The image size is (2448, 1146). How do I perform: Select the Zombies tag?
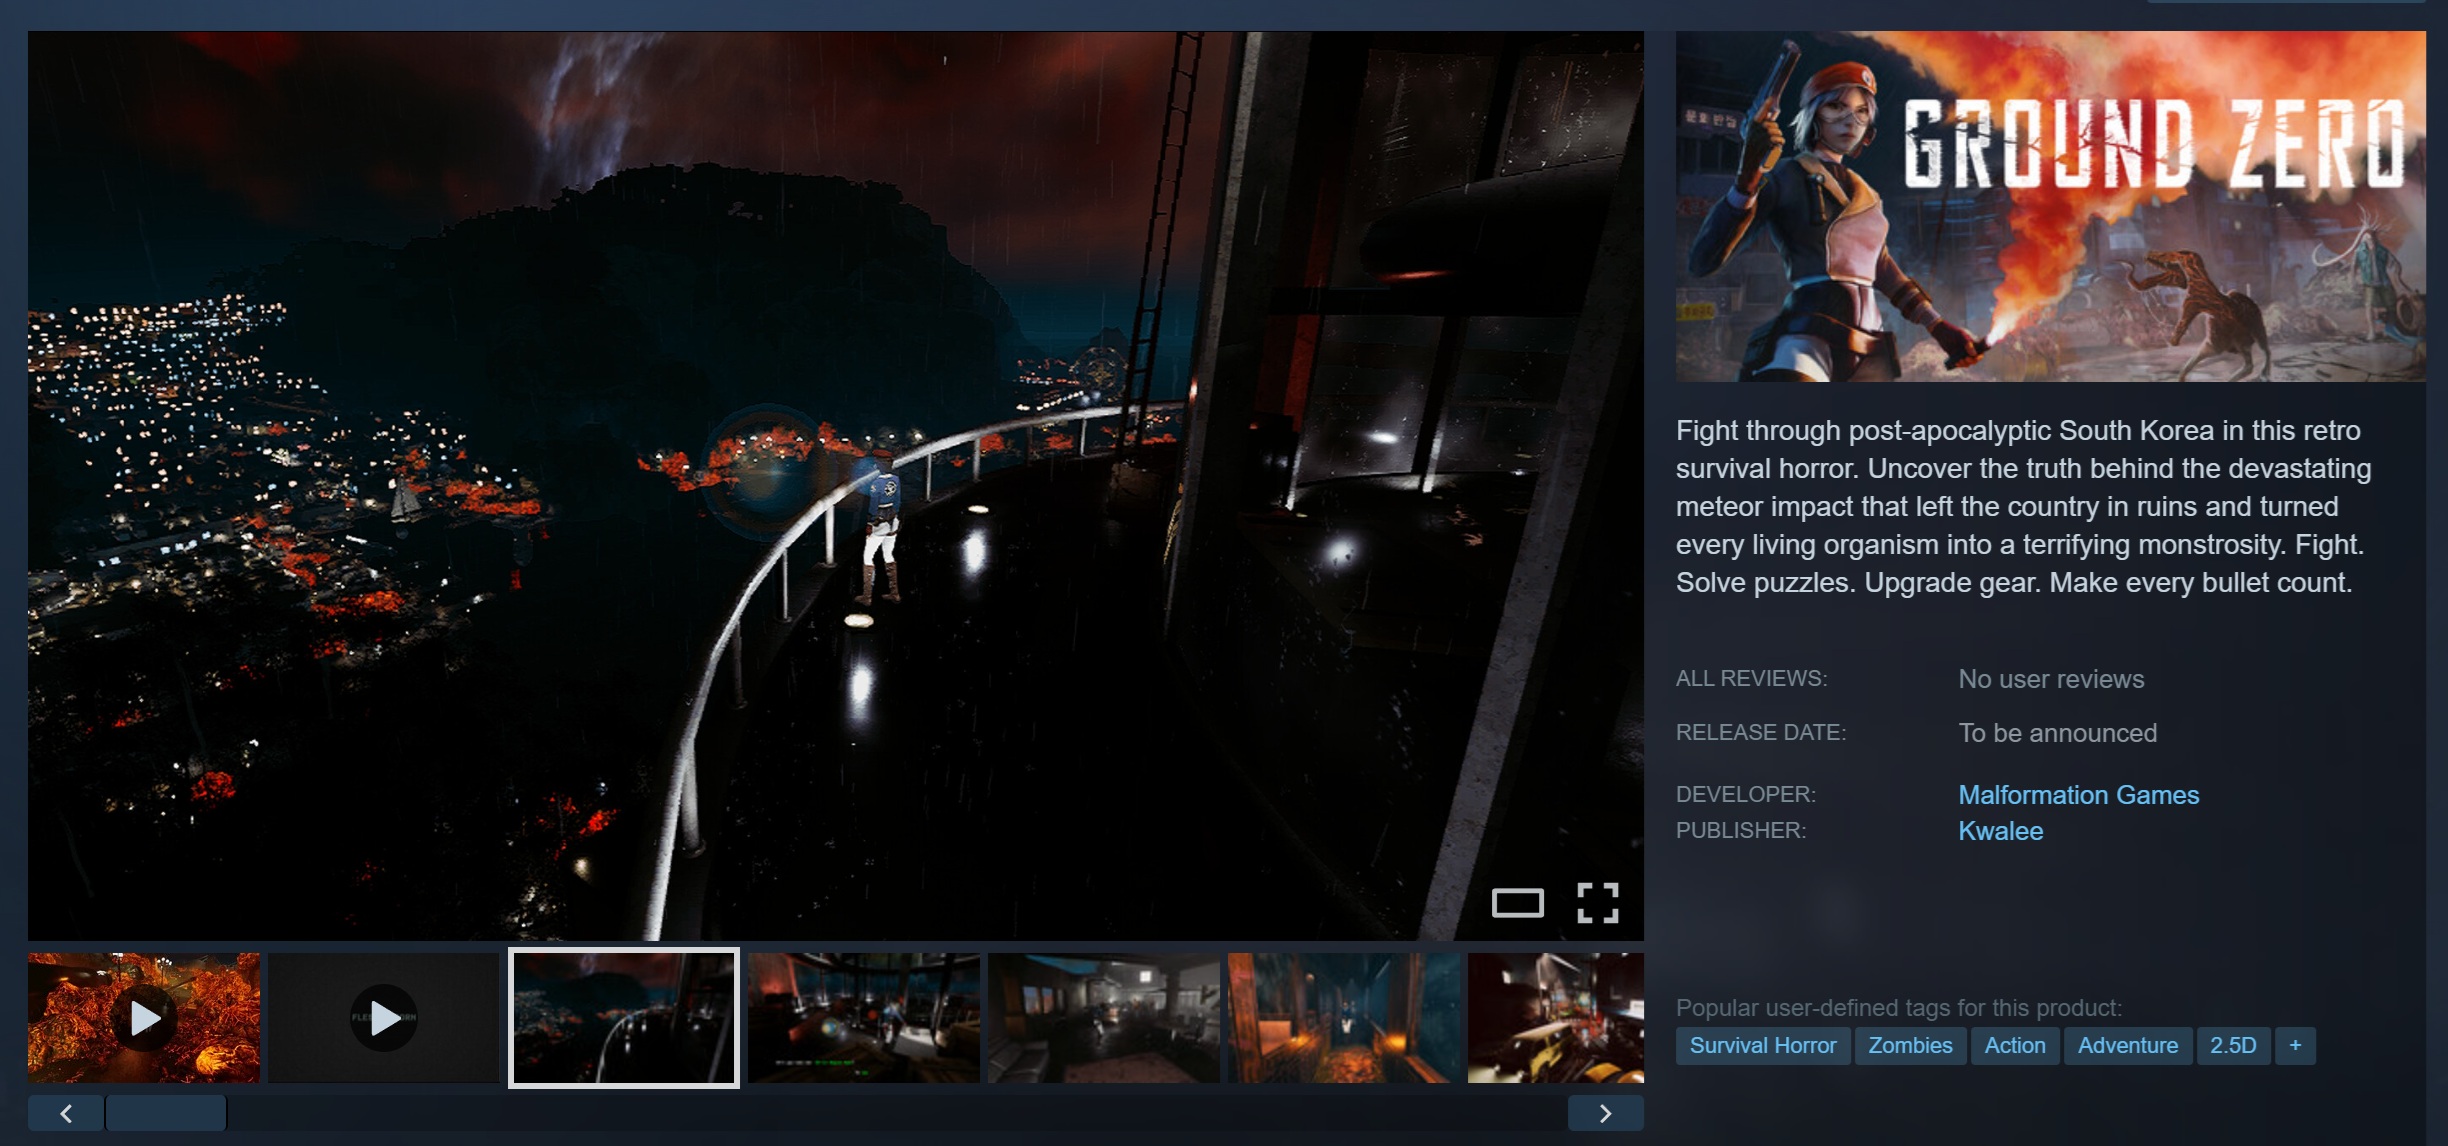point(1910,1045)
